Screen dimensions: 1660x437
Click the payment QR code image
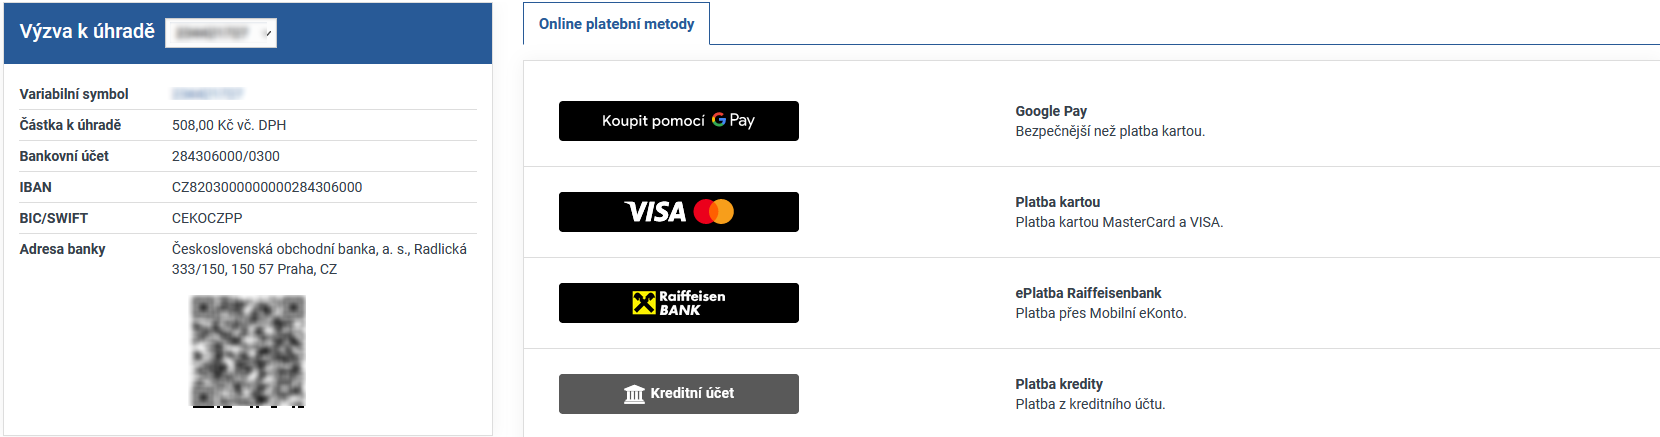(x=248, y=351)
